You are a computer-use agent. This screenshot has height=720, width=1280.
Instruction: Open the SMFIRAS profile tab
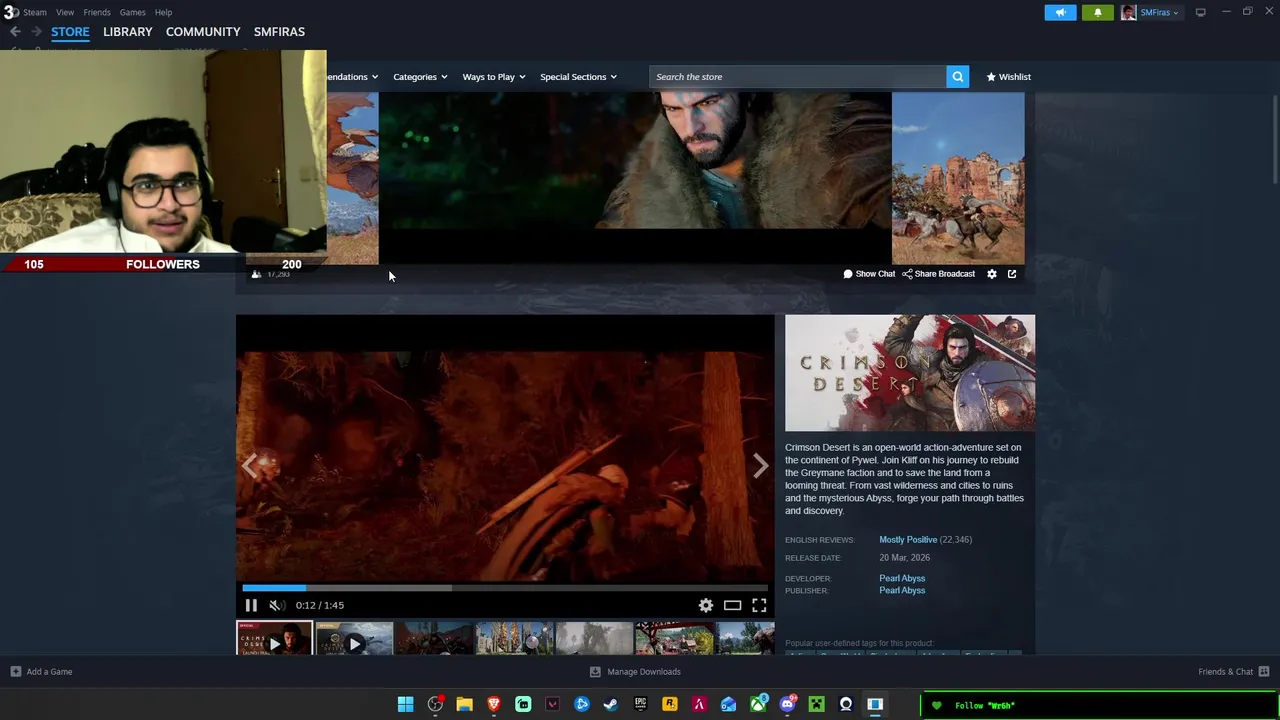pos(279,32)
